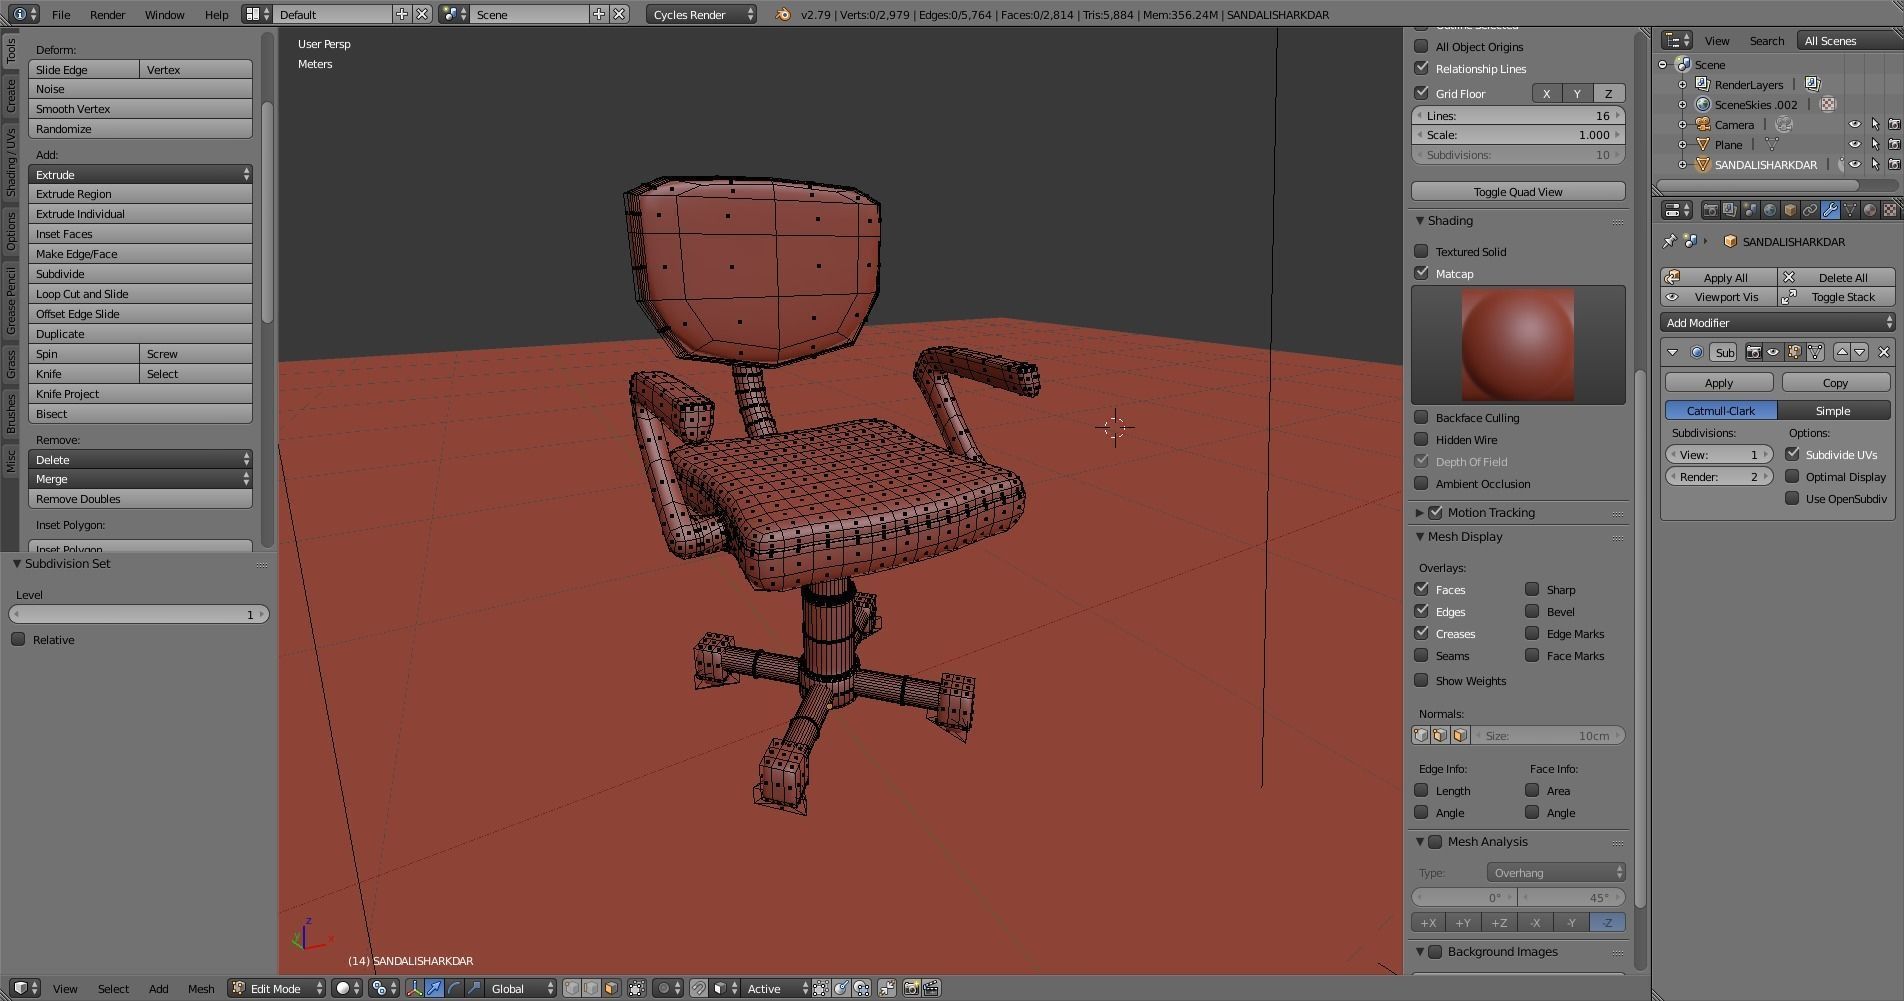Open the Render menu
Image resolution: width=1904 pixels, height=1001 pixels.
pos(107,14)
